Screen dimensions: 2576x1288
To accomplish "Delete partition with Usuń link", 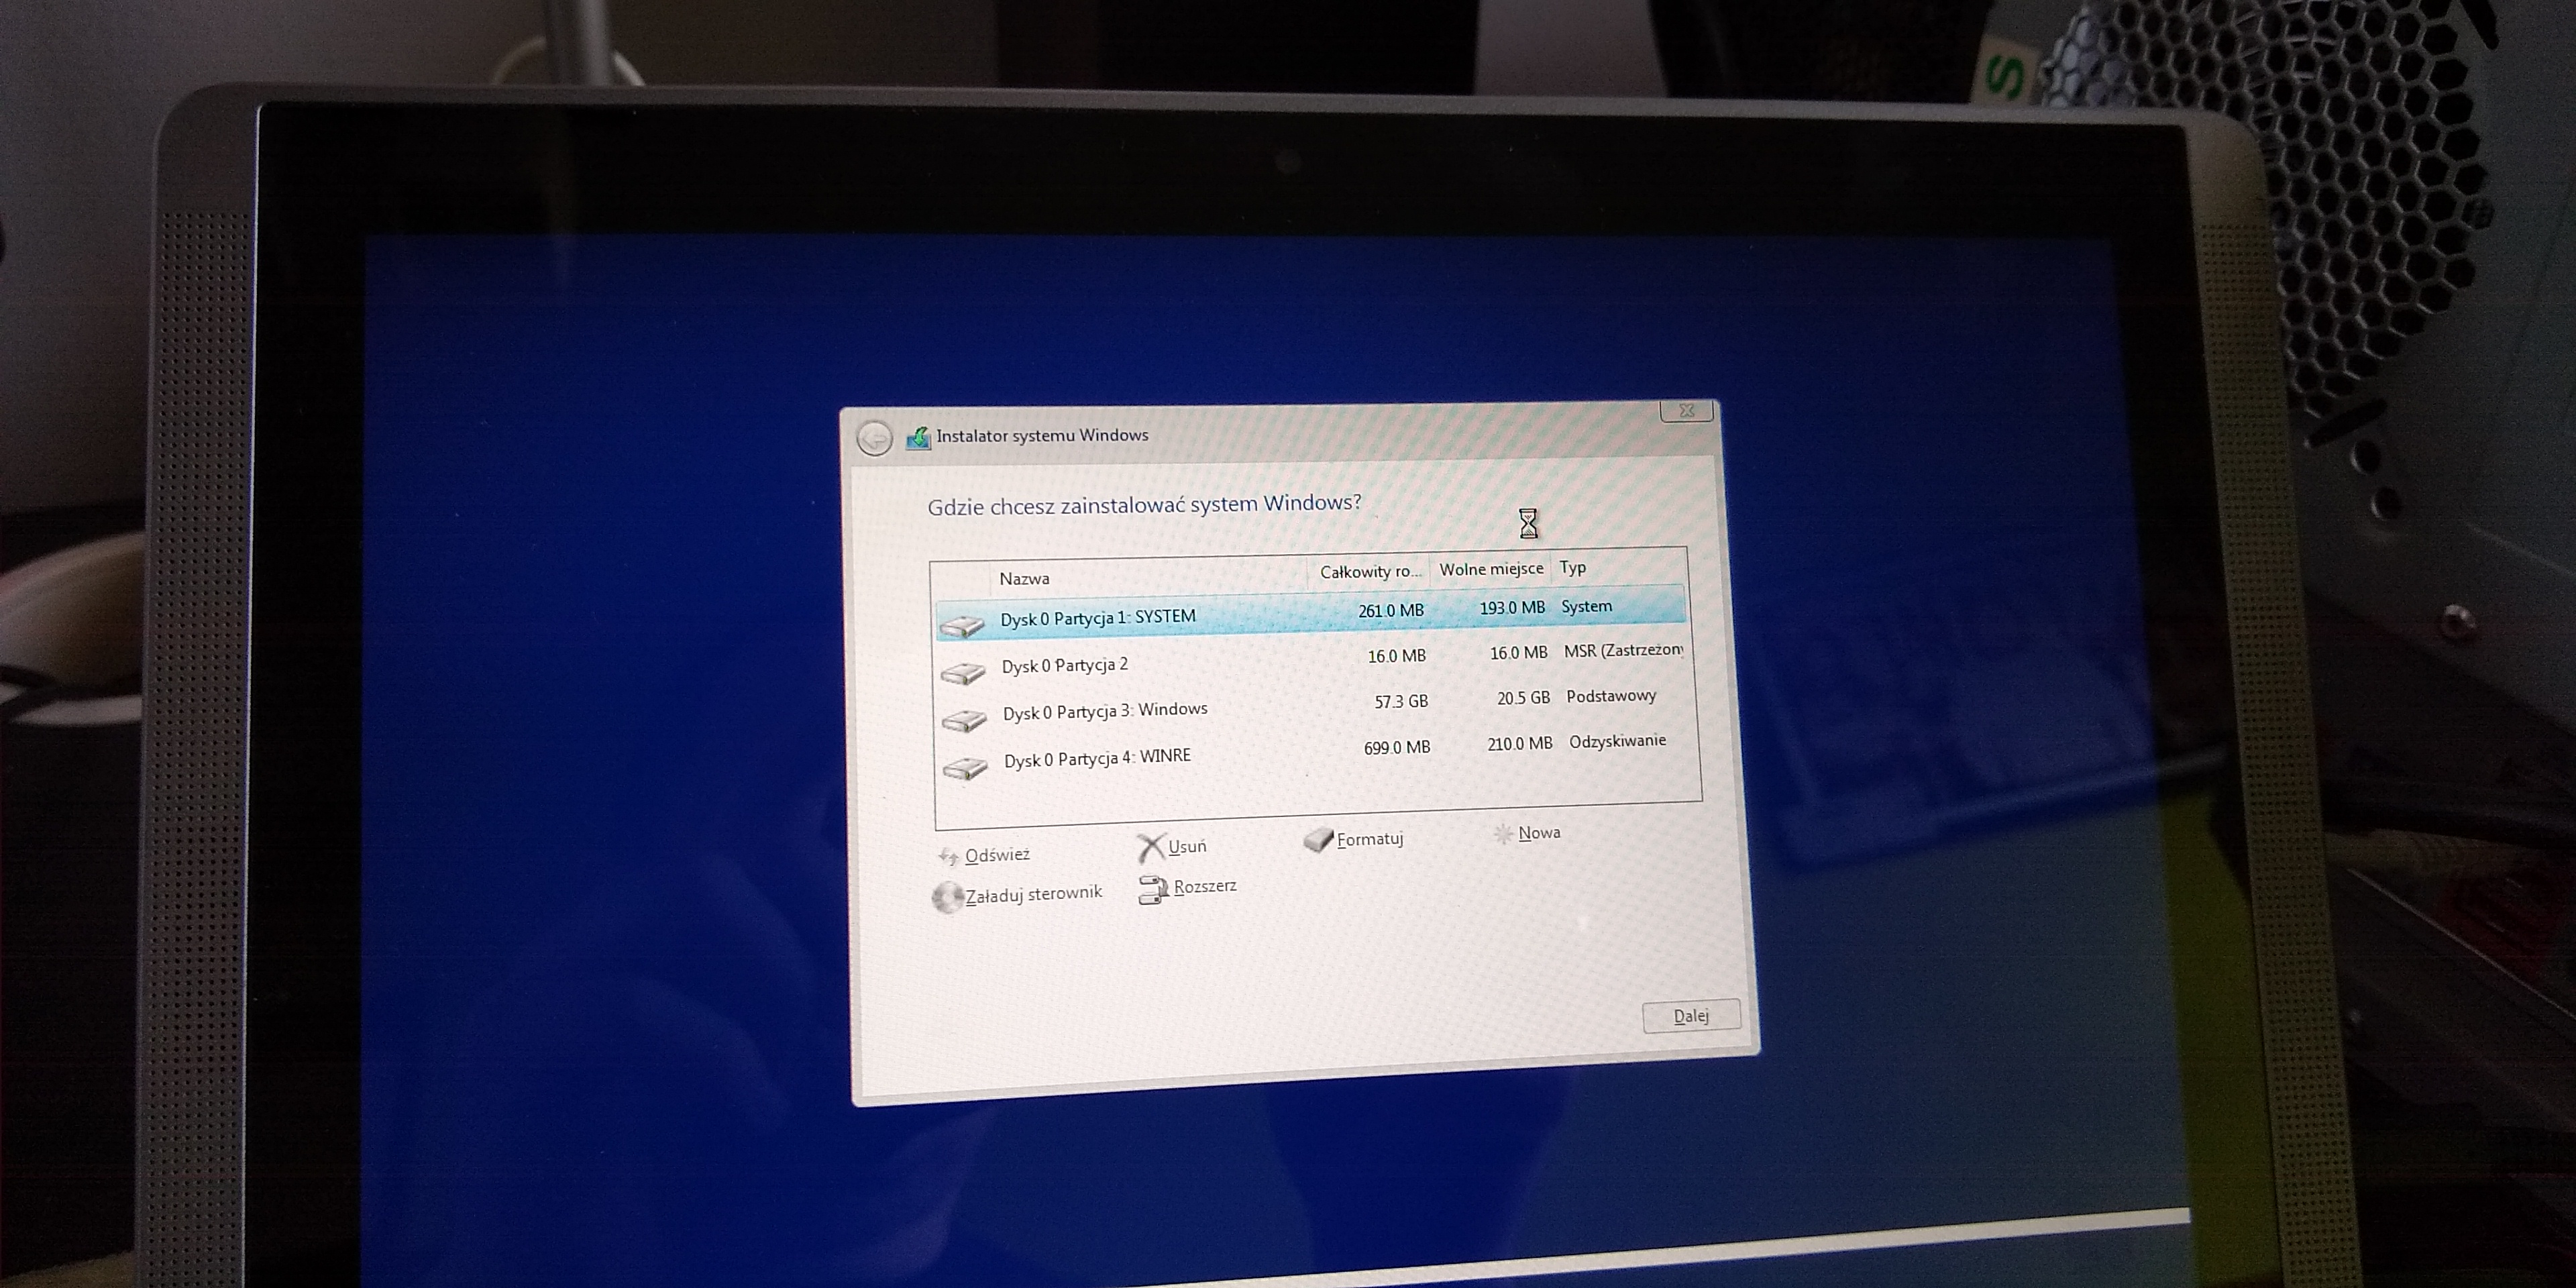I will point(1188,847).
